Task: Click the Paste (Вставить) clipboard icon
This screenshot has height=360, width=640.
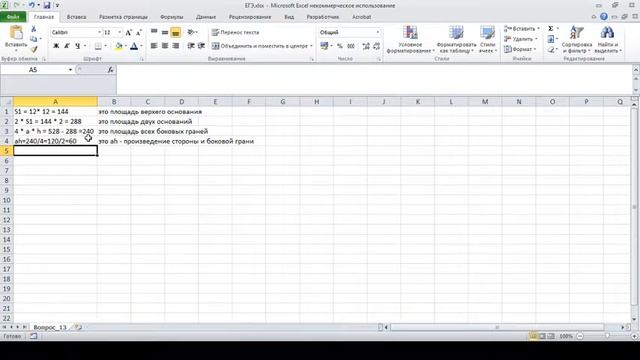Action: coord(16,33)
